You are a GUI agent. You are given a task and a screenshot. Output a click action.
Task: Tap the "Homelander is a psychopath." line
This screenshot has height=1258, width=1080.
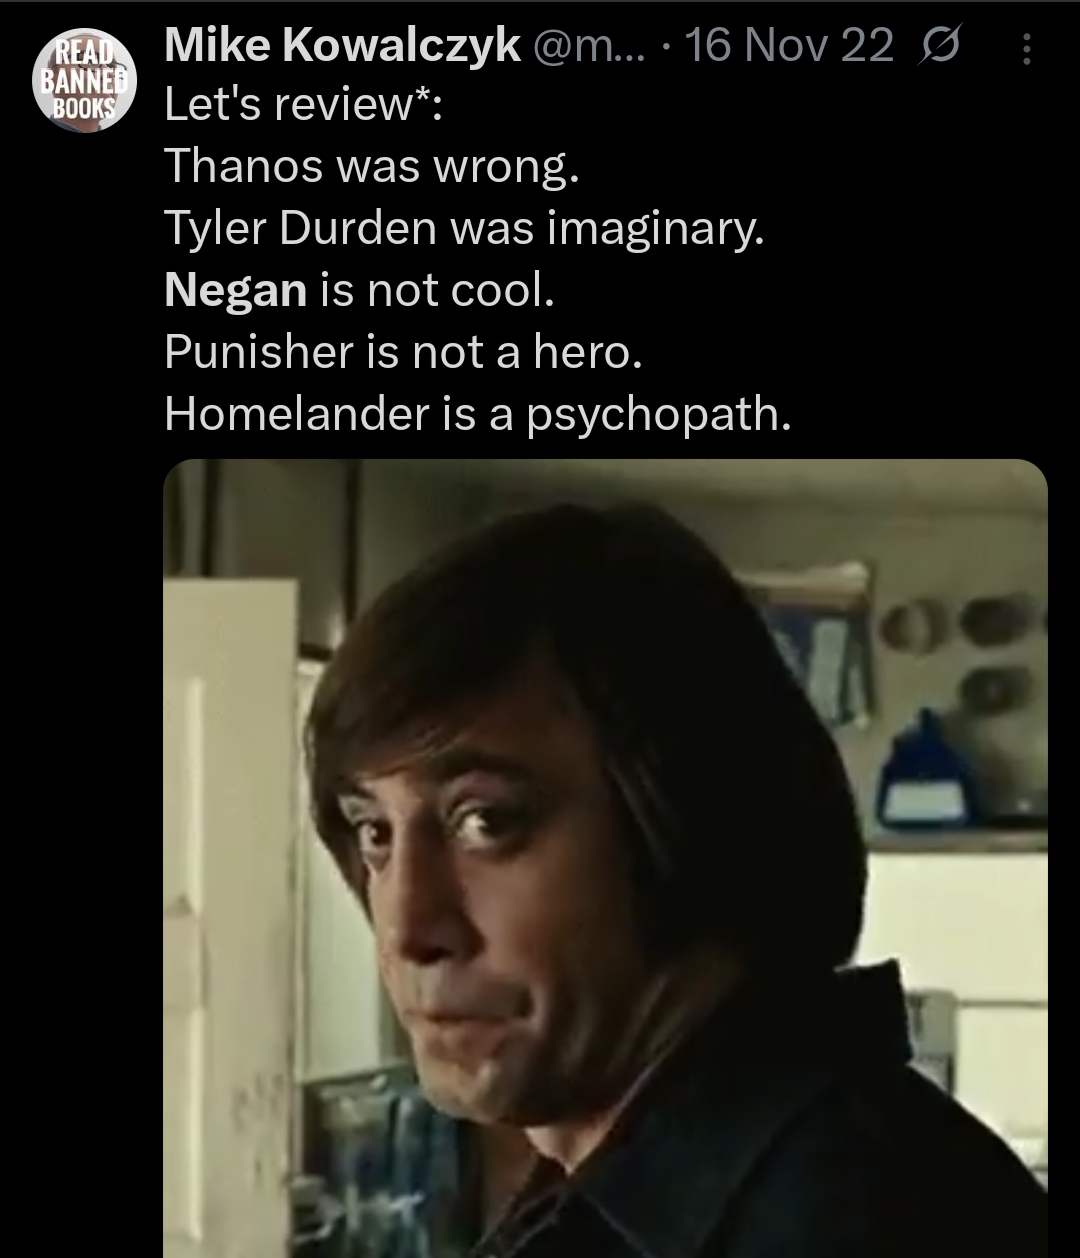pos(477,413)
